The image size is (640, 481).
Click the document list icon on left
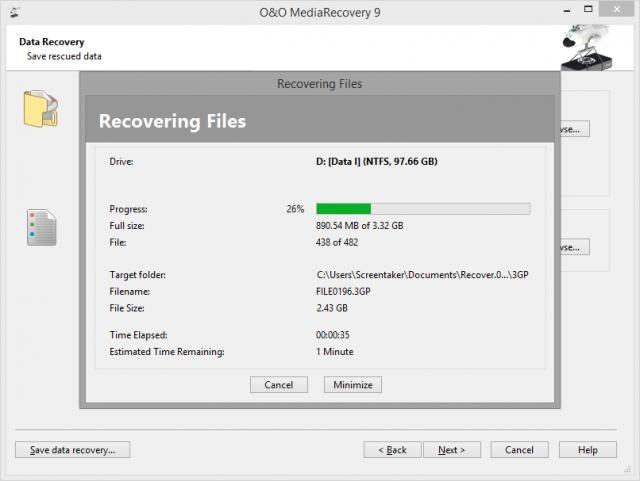pos(41,227)
